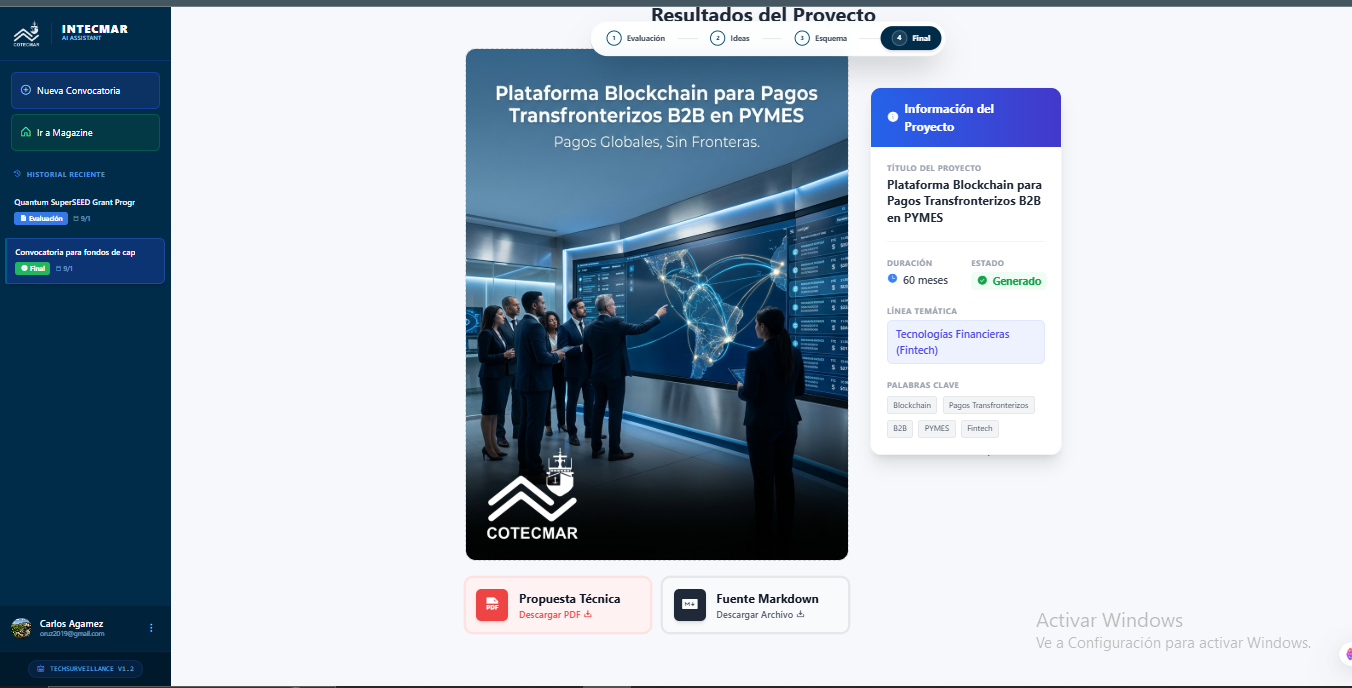Image resolution: width=1352 pixels, height=688 pixels.
Task: Click the COTECMAR logo icon in sidebar
Action: click(x=27, y=32)
